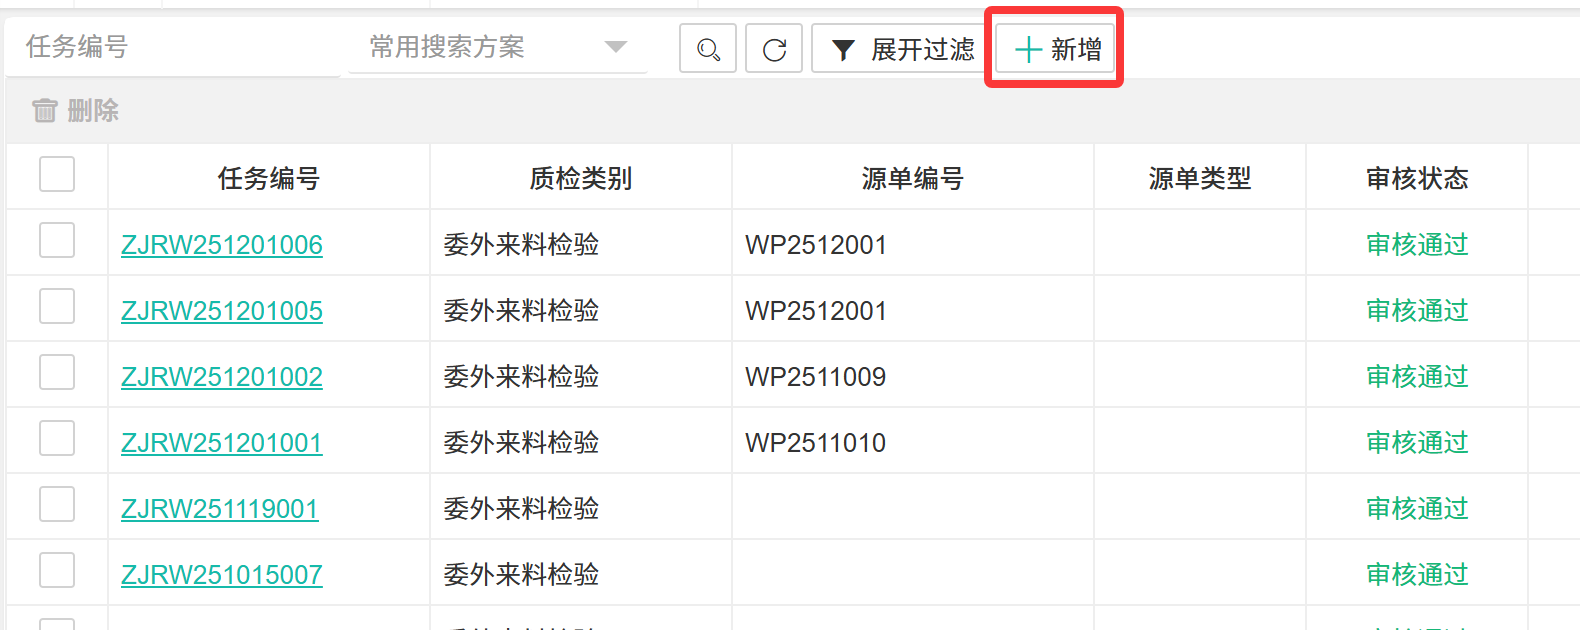
Task: Click the refresh icon button
Action: click(x=774, y=49)
